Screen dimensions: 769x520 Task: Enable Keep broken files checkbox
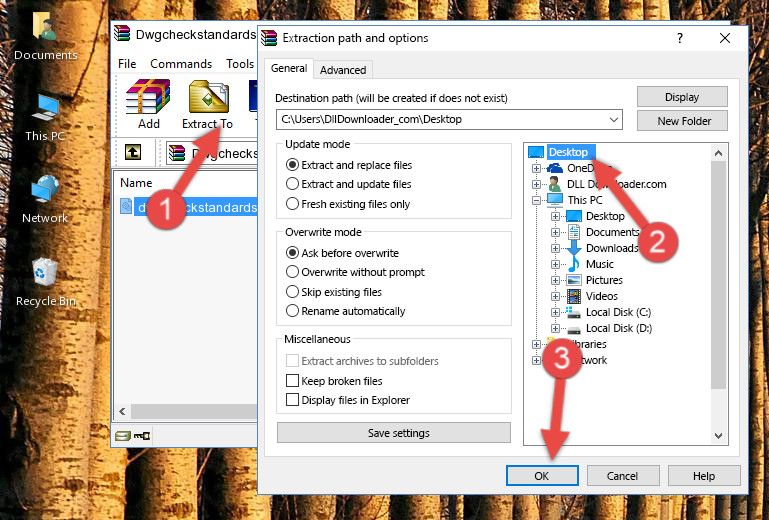[292, 381]
